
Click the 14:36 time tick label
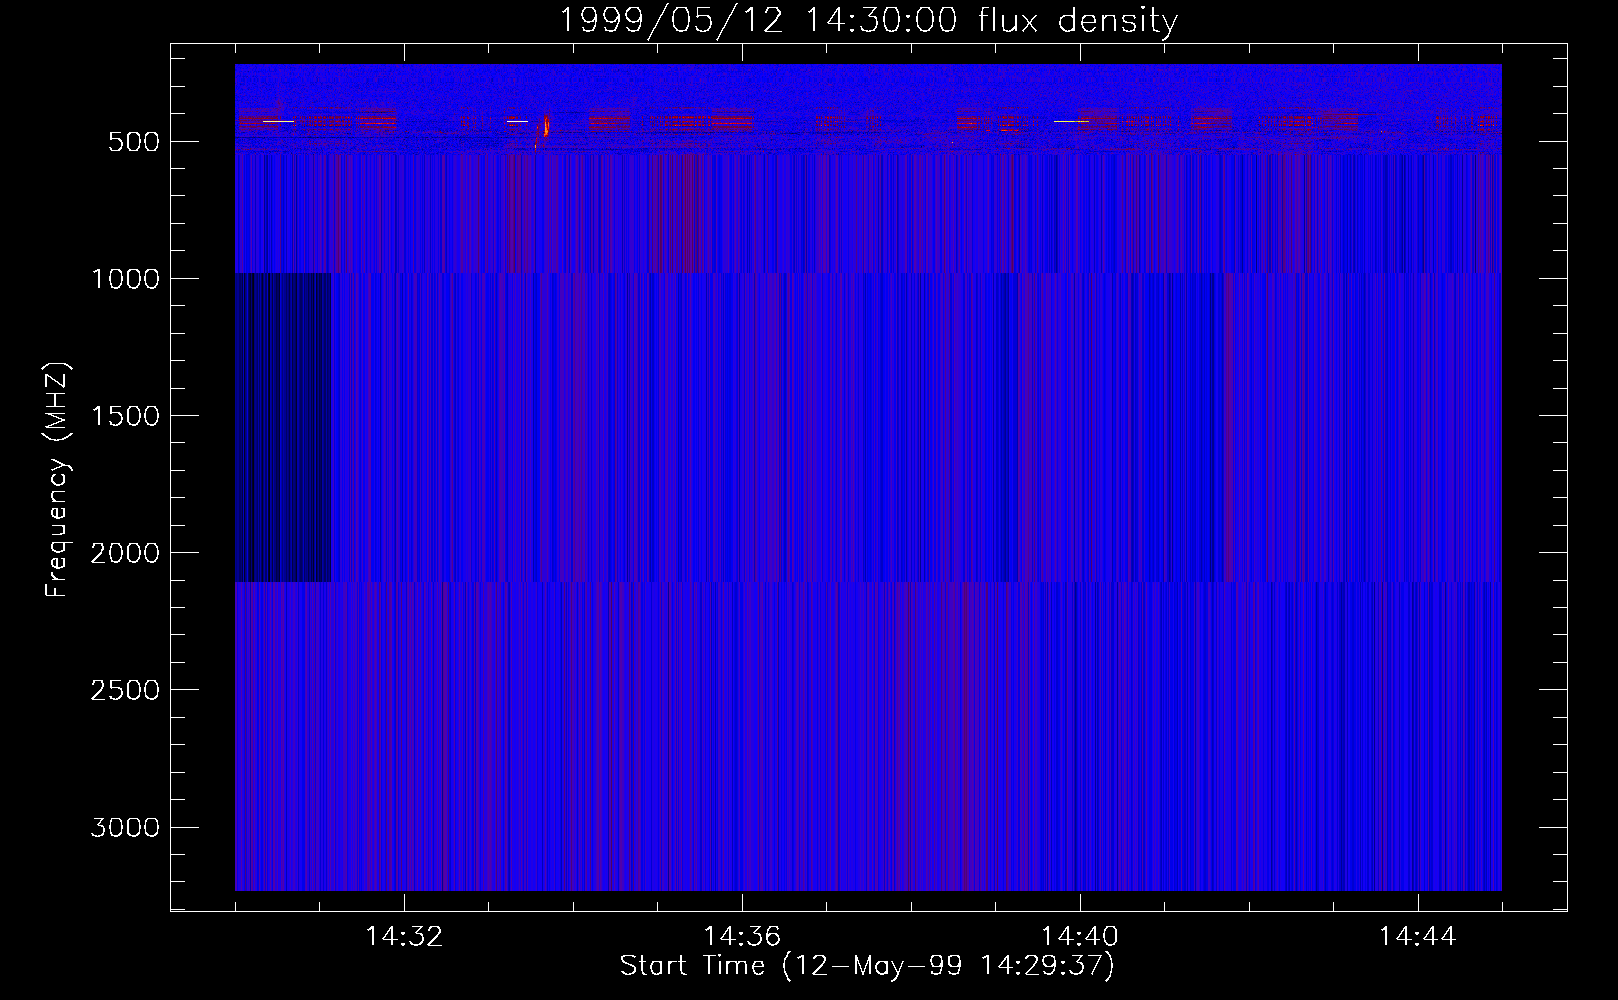click(742, 936)
